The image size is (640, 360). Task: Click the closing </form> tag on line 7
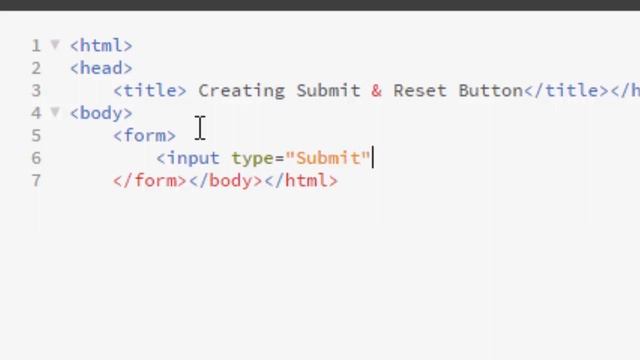(150, 180)
